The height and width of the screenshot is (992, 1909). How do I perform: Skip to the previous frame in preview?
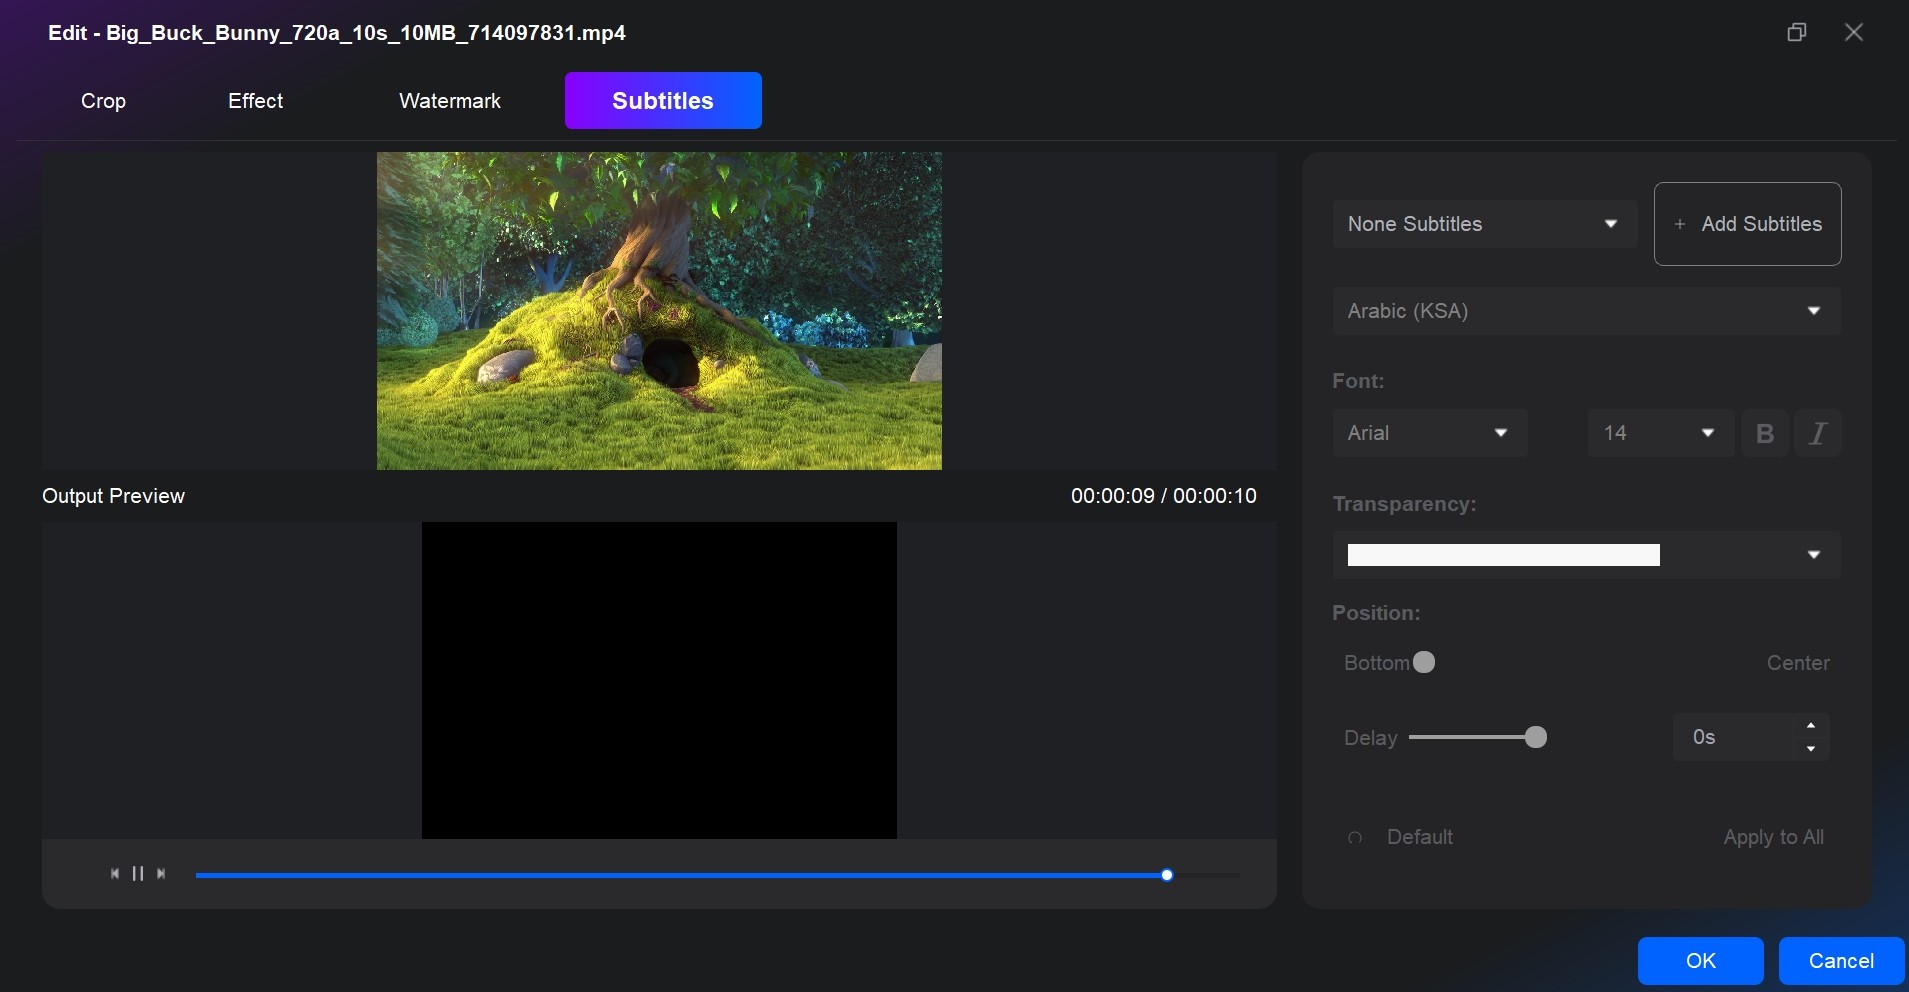(x=114, y=873)
